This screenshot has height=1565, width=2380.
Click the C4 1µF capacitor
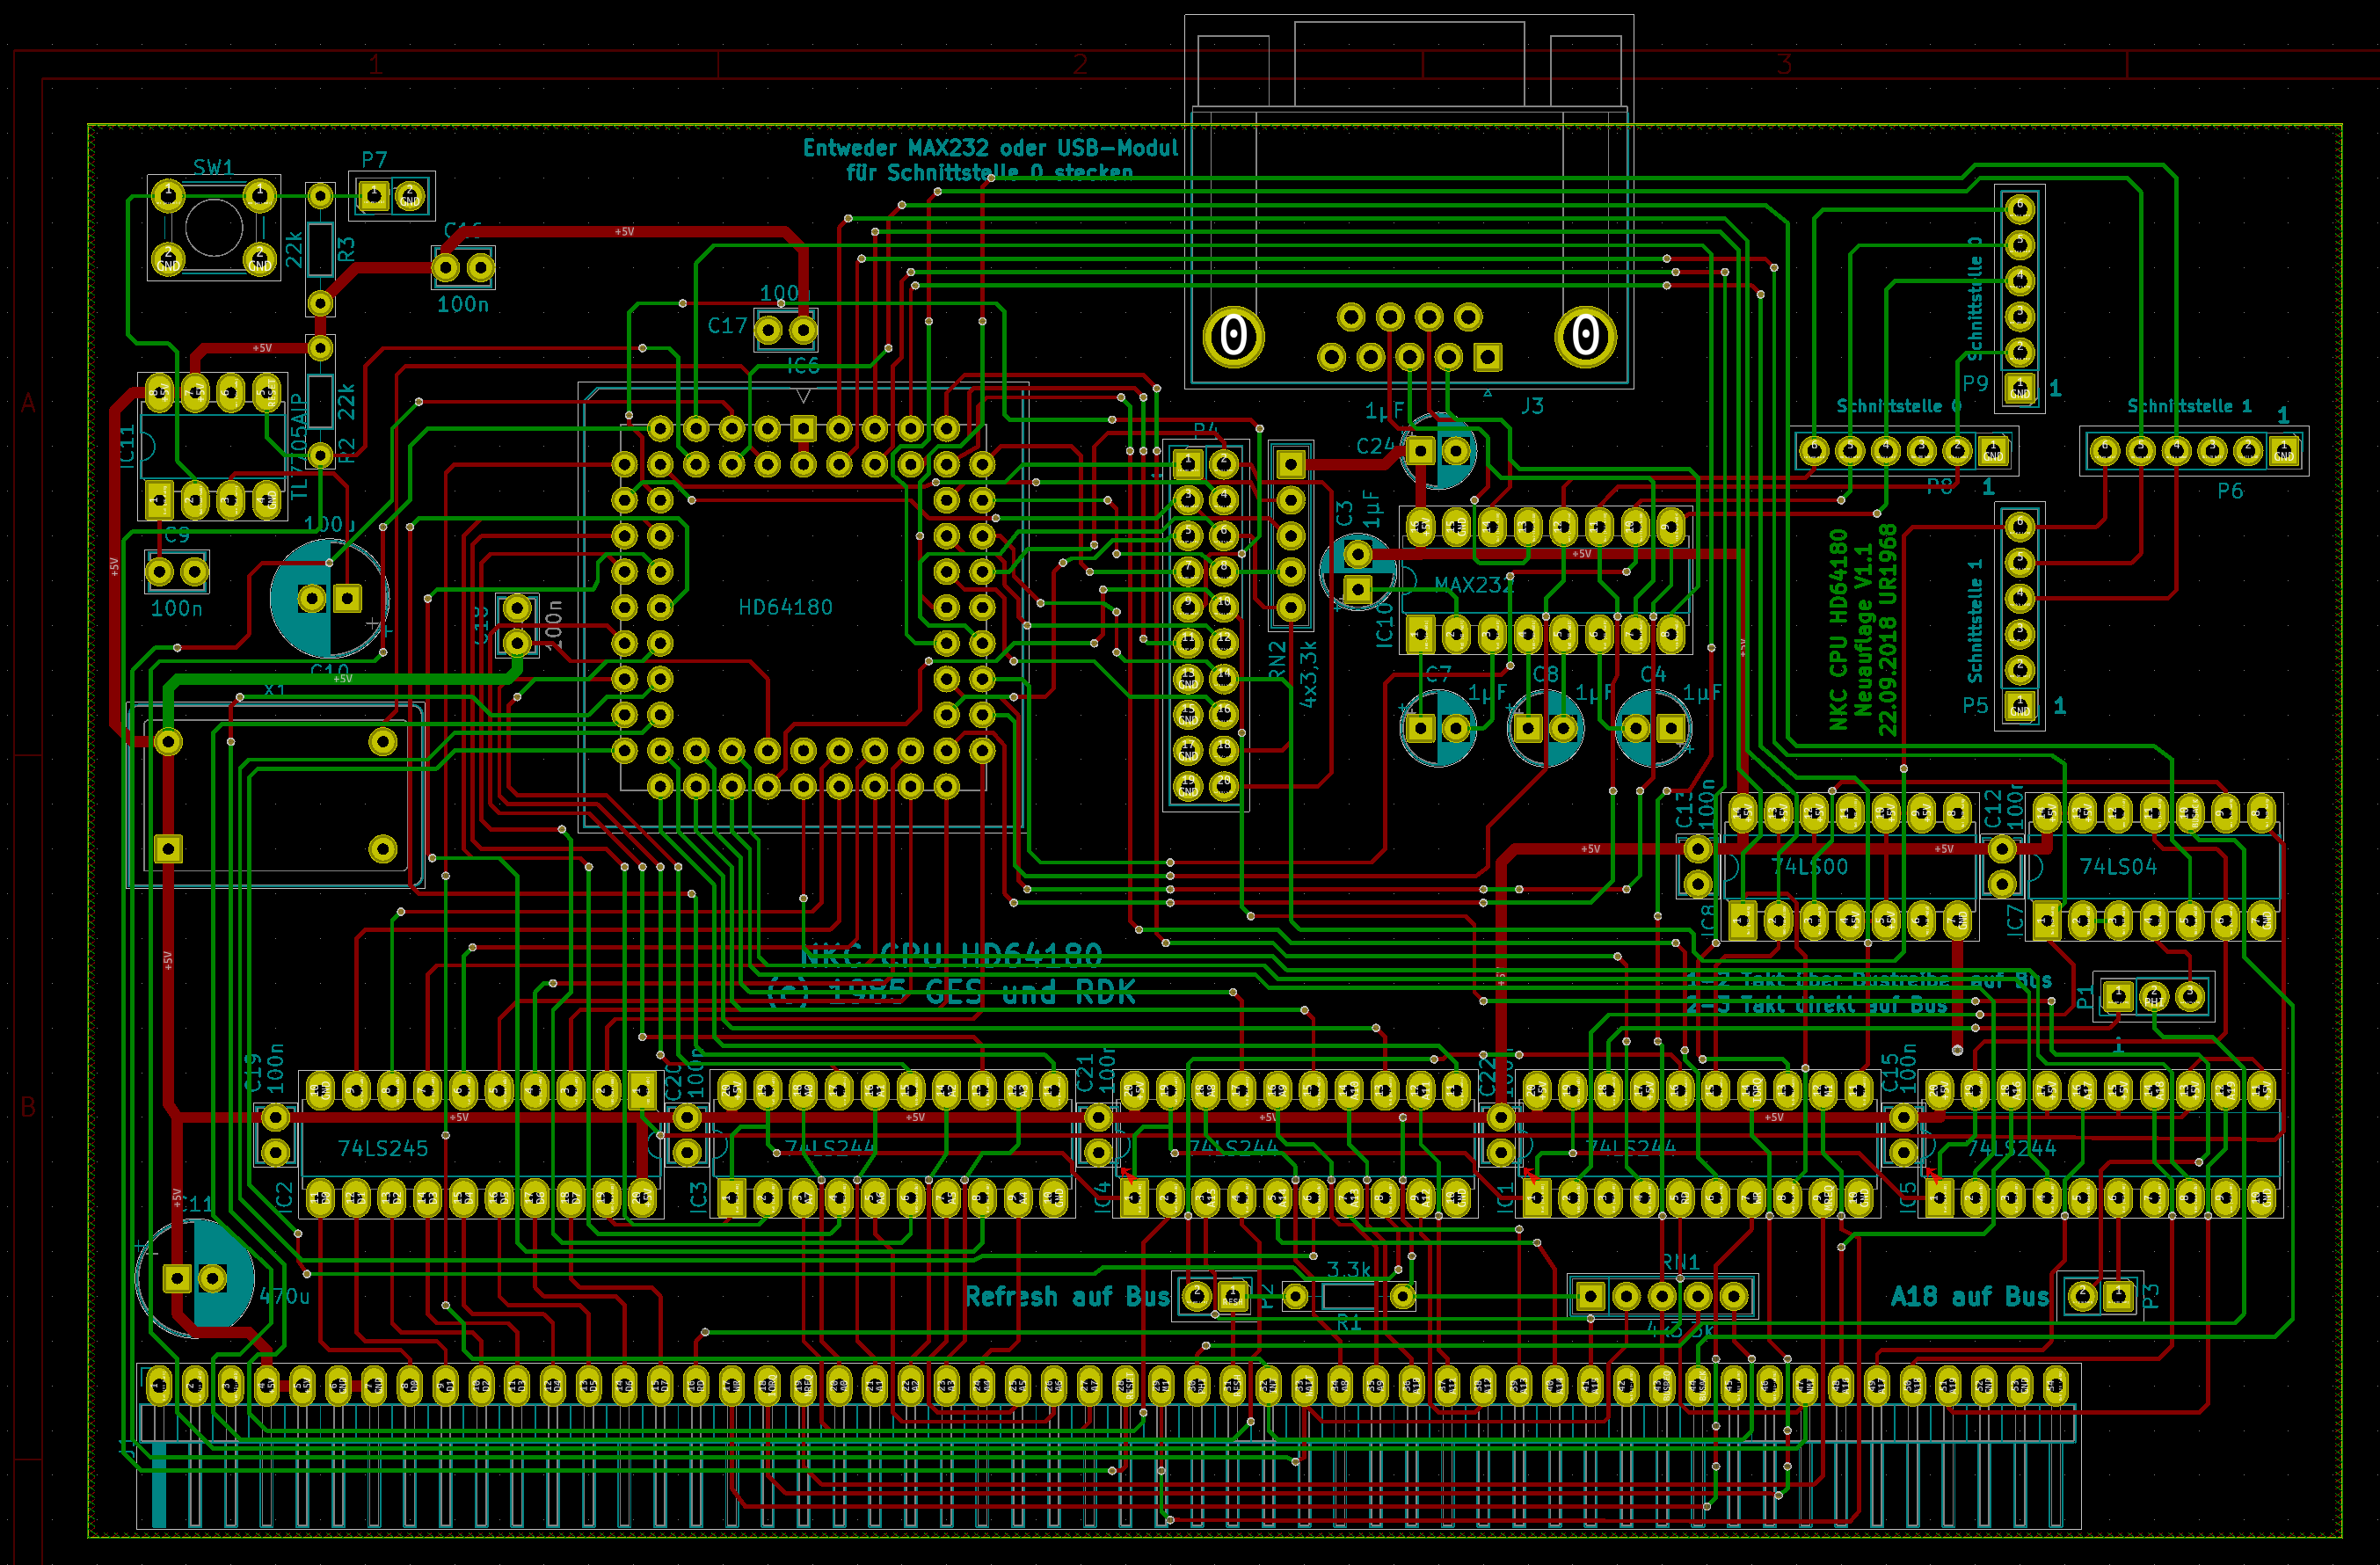pyautogui.click(x=1653, y=728)
